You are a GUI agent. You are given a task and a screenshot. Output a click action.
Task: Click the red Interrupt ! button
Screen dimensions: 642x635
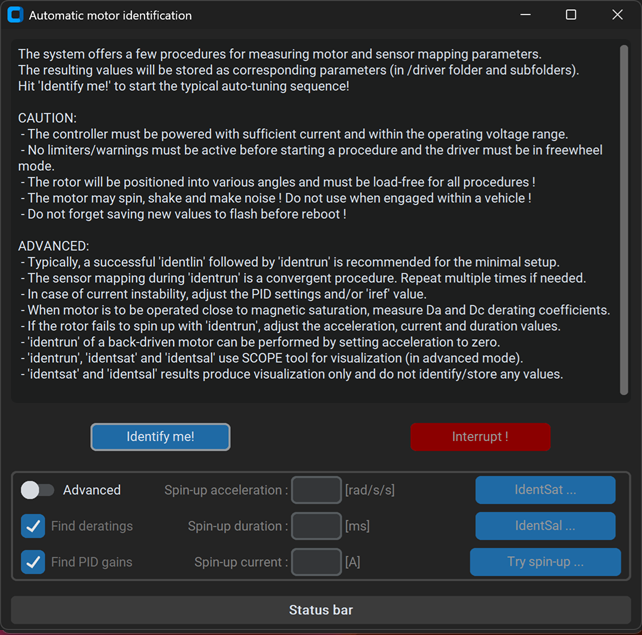(x=480, y=437)
